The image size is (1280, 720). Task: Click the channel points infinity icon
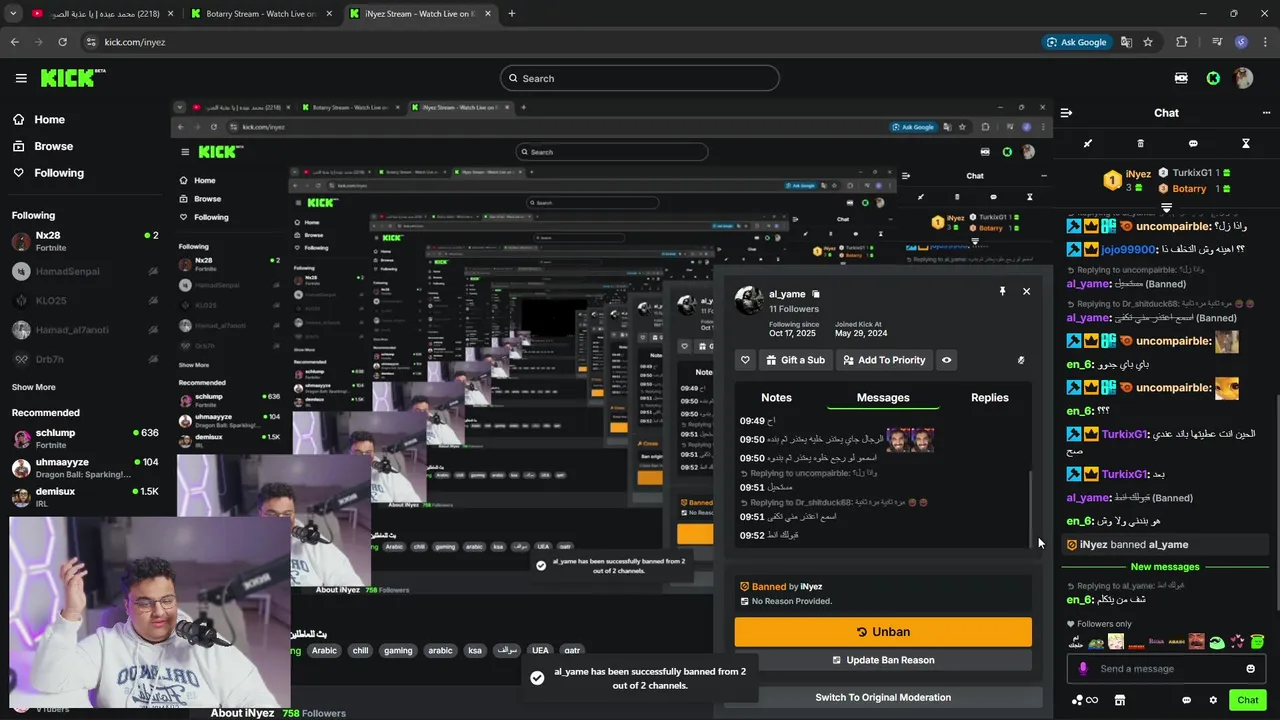point(1085,700)
